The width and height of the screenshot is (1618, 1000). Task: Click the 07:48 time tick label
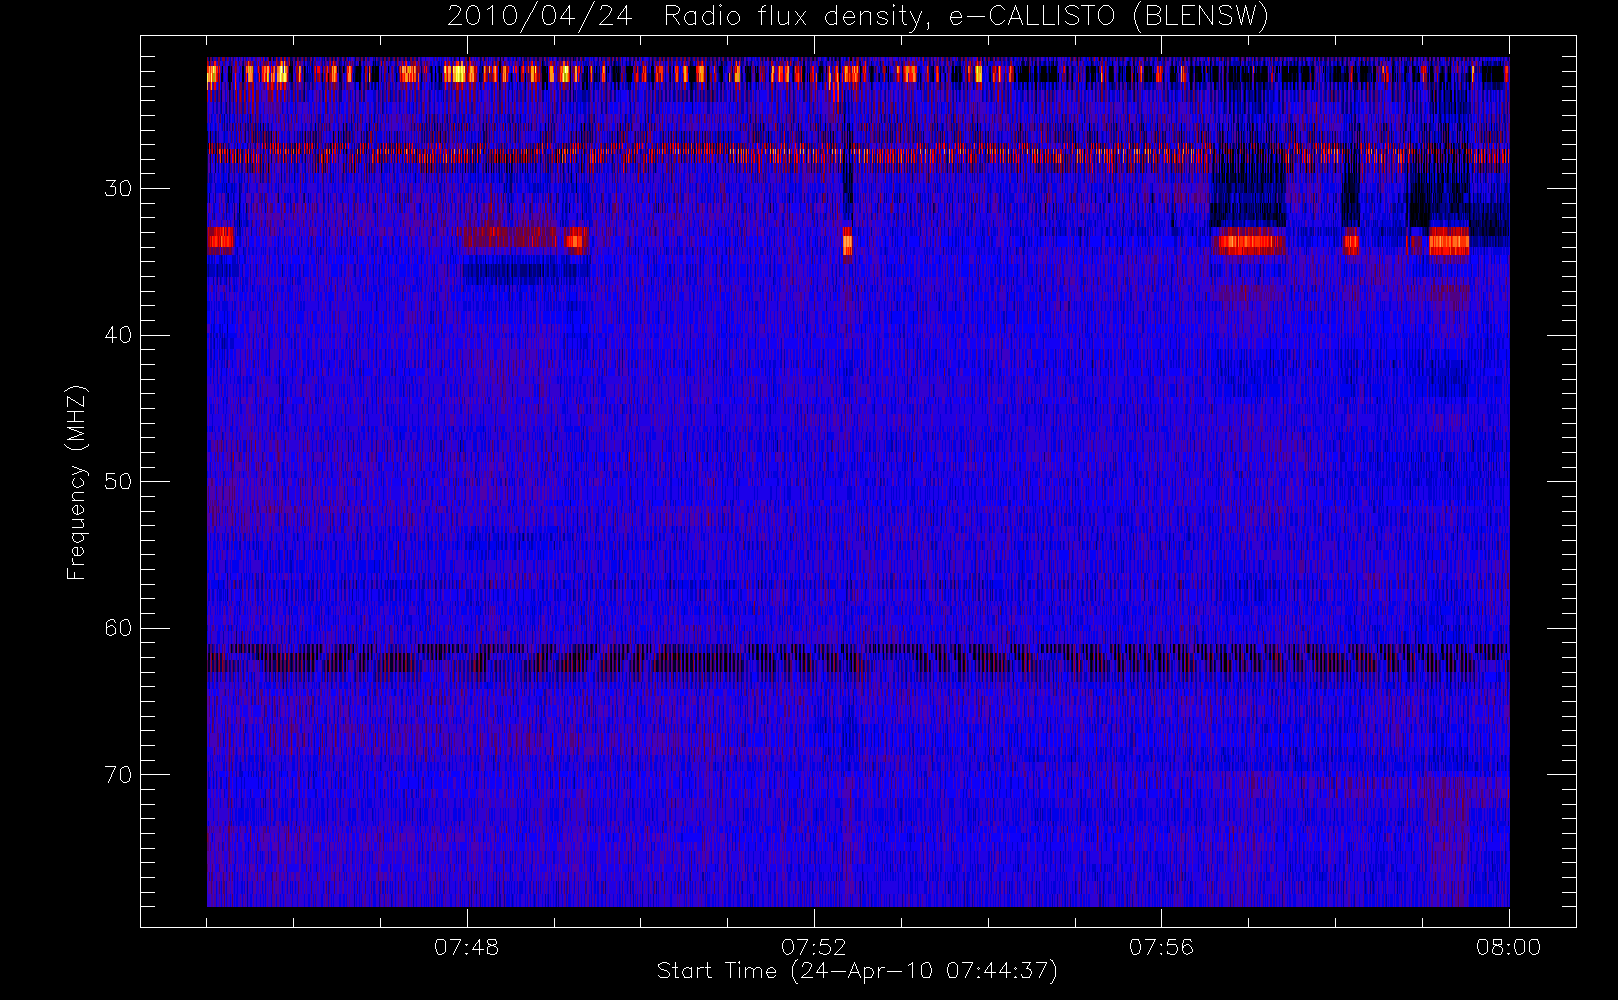point(466,947)
